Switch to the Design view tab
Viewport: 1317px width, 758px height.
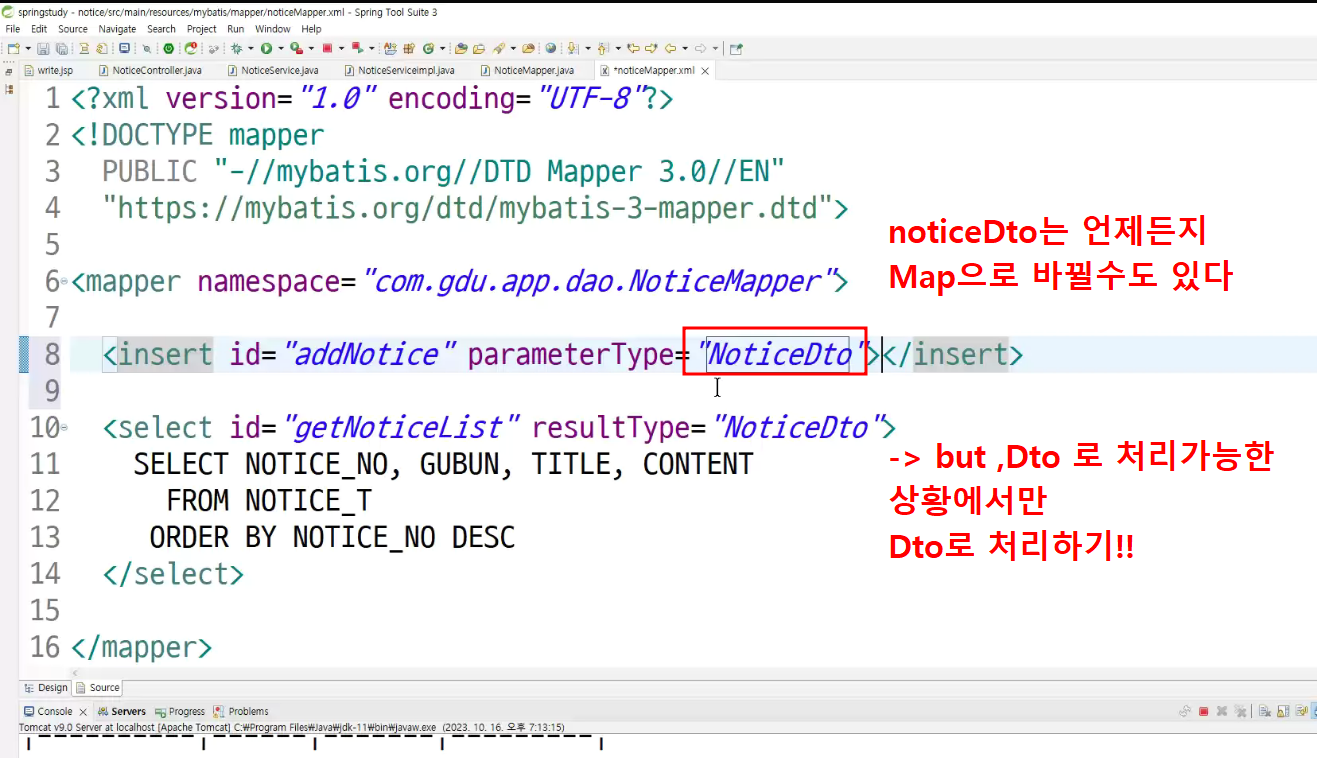[46, 687]
